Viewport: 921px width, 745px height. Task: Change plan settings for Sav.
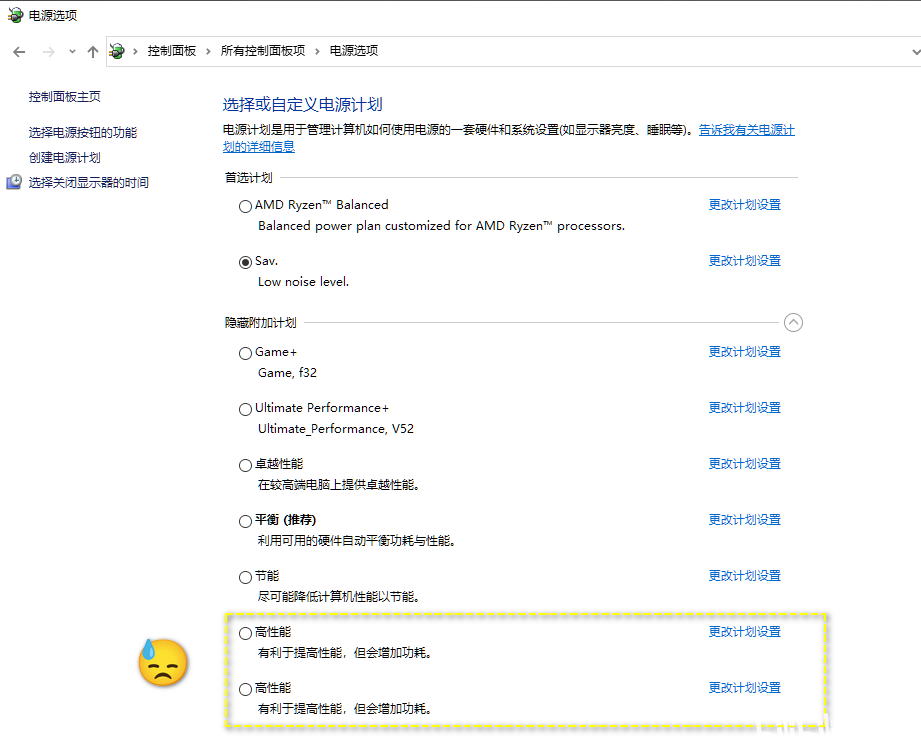pos(745,260)
